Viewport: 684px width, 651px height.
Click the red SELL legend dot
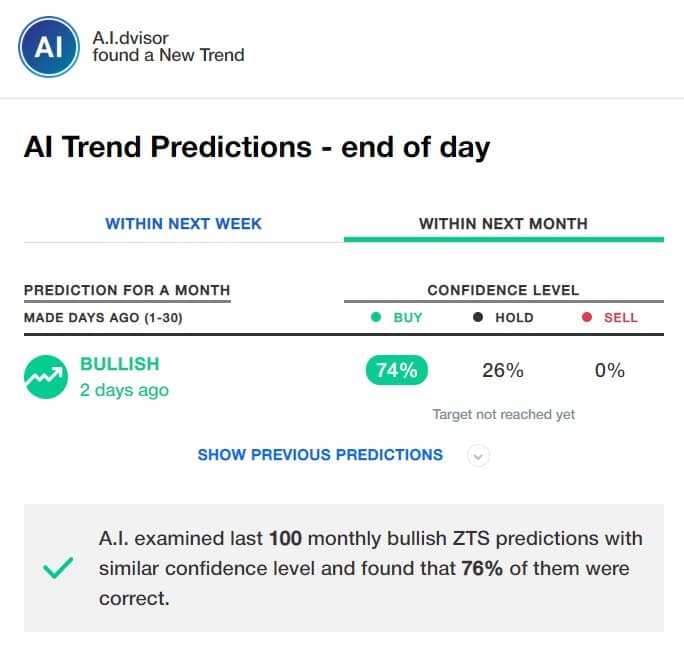coord(587,318)
